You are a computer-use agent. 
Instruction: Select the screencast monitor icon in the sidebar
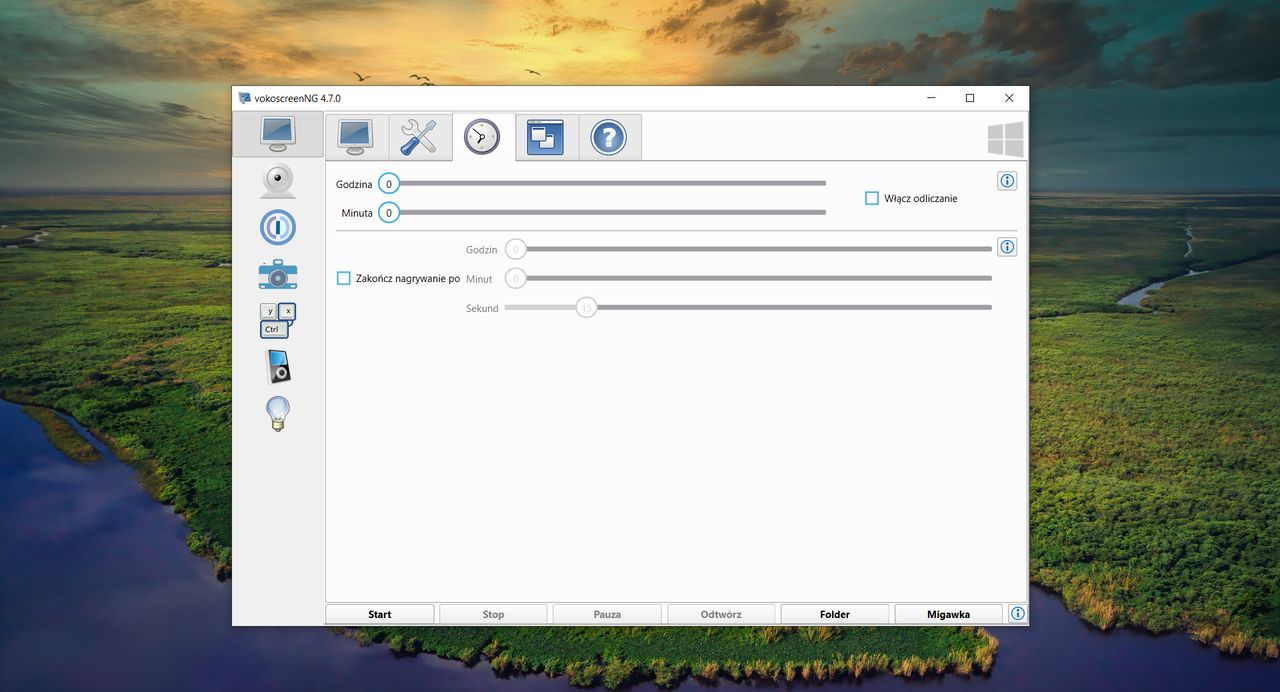click(277, 133)
